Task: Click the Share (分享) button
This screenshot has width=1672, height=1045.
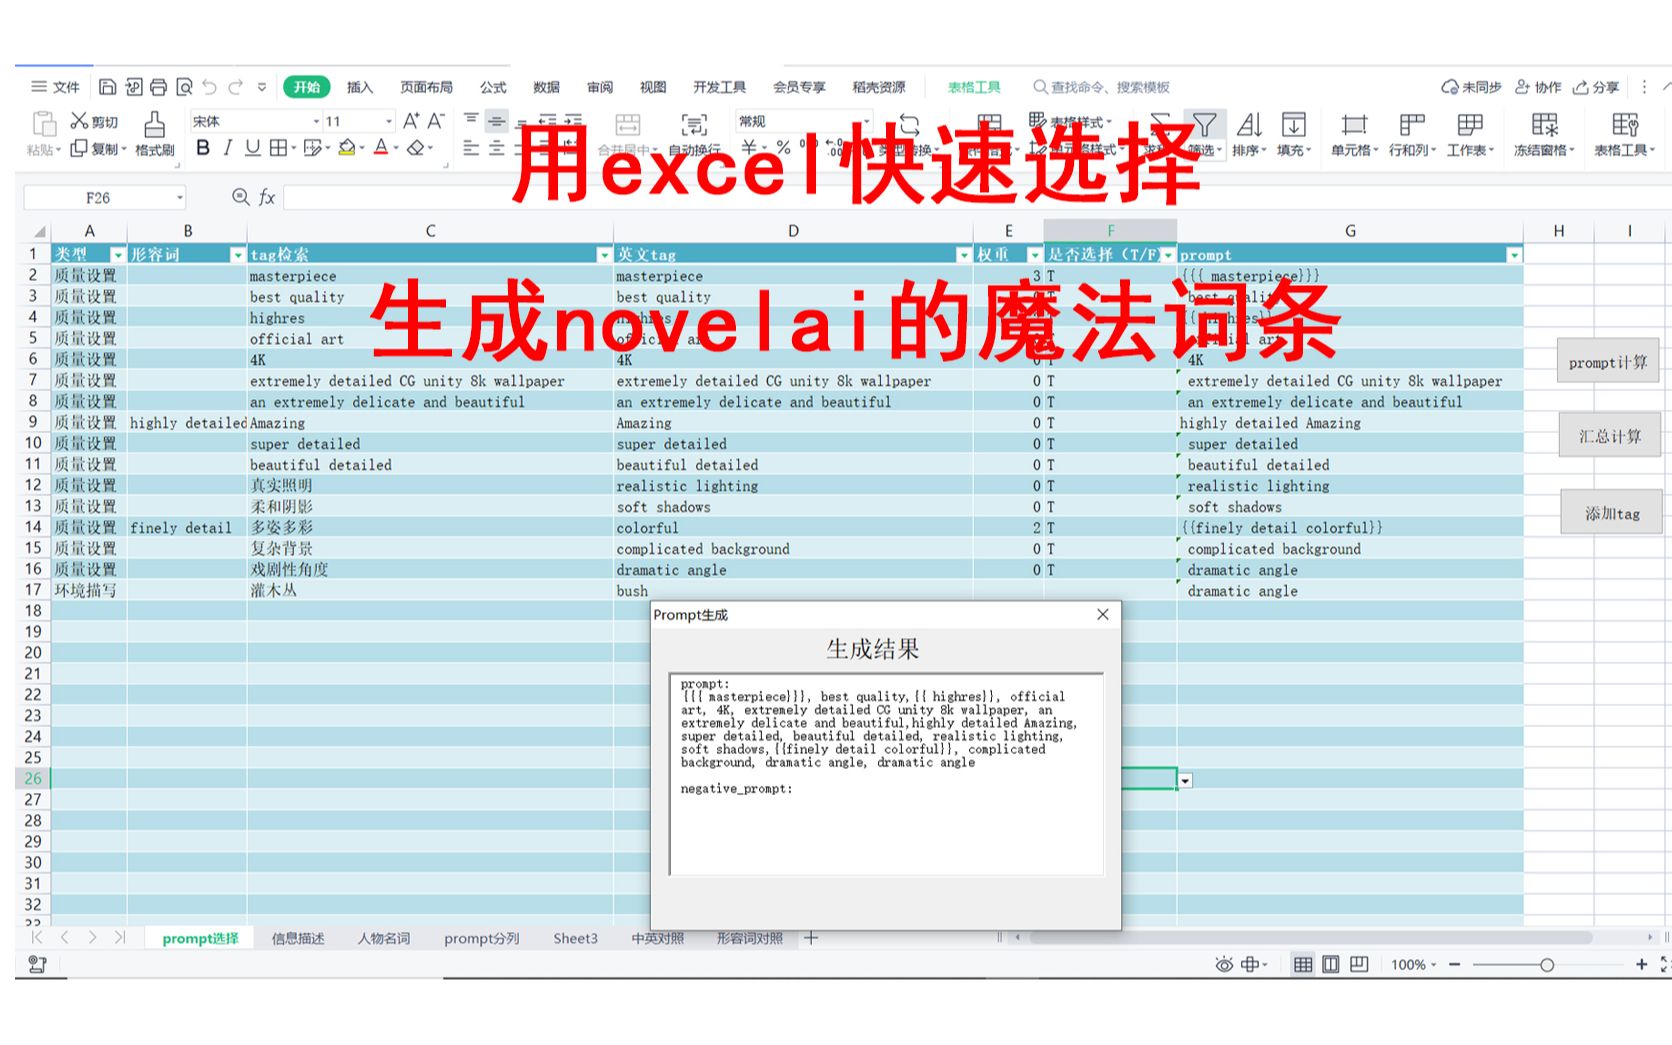Action: click(1596, 87)
